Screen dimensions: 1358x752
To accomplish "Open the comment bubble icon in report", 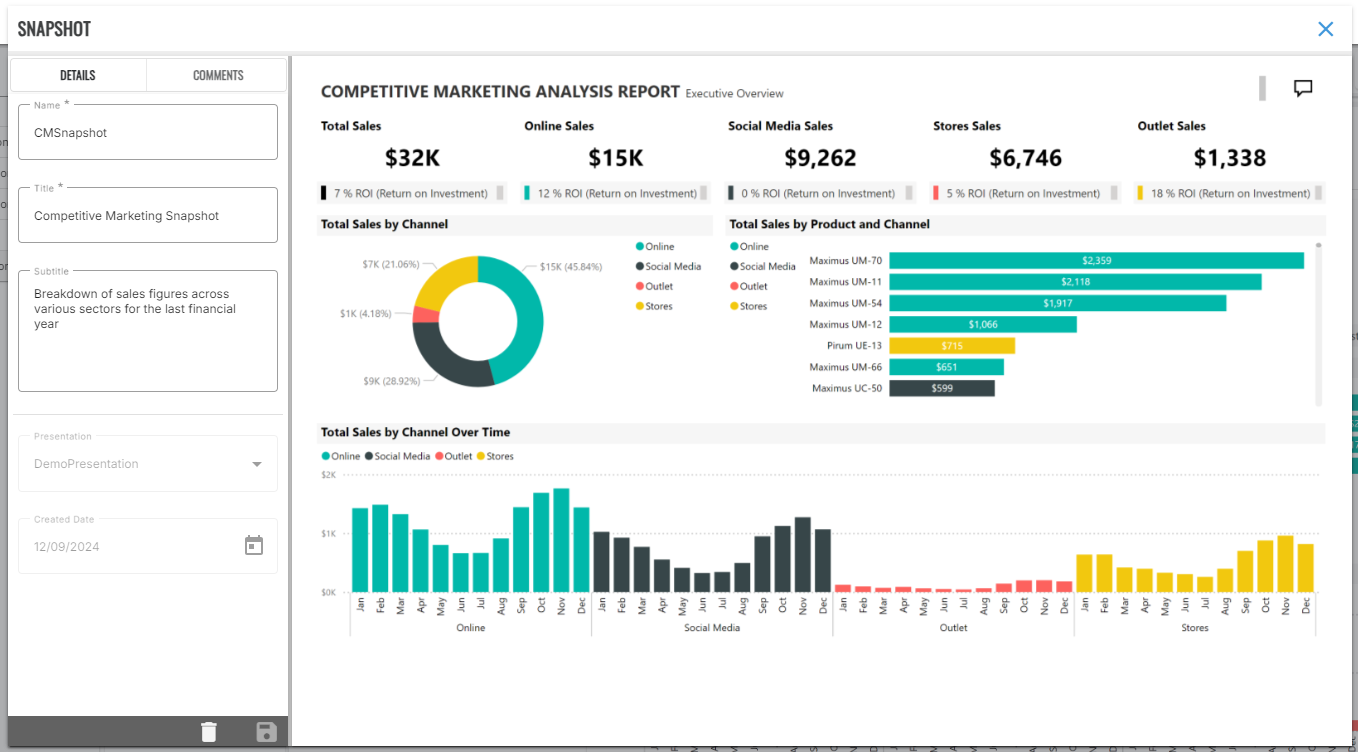I will [1303, 88].
